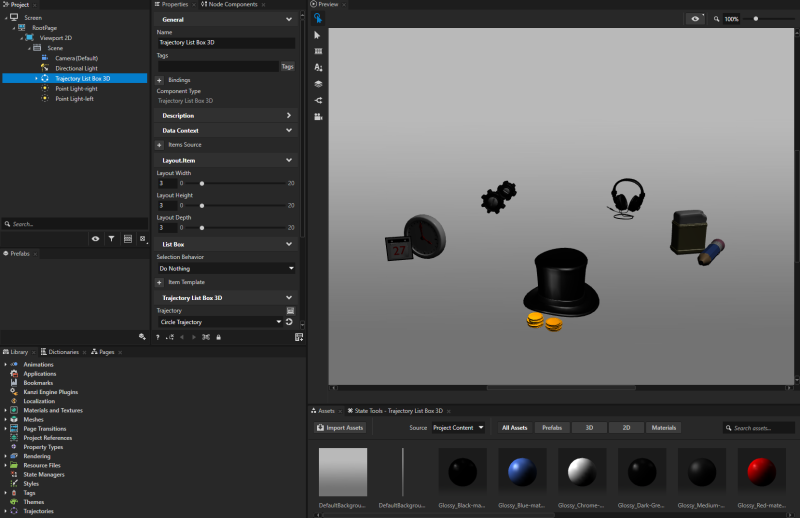Activate the interact tool in Preview toolbar

pos(318,19)
